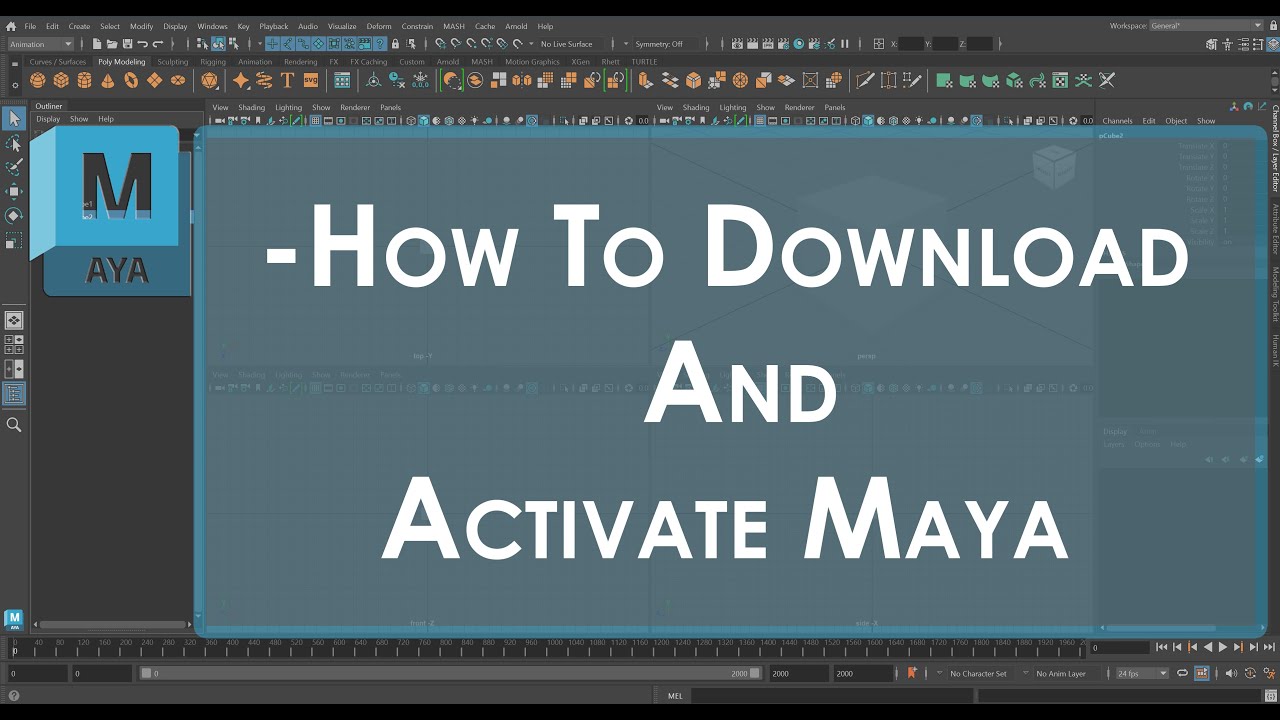
Task: Toggle the timeline loop playback button
Action: point(1183,674)
